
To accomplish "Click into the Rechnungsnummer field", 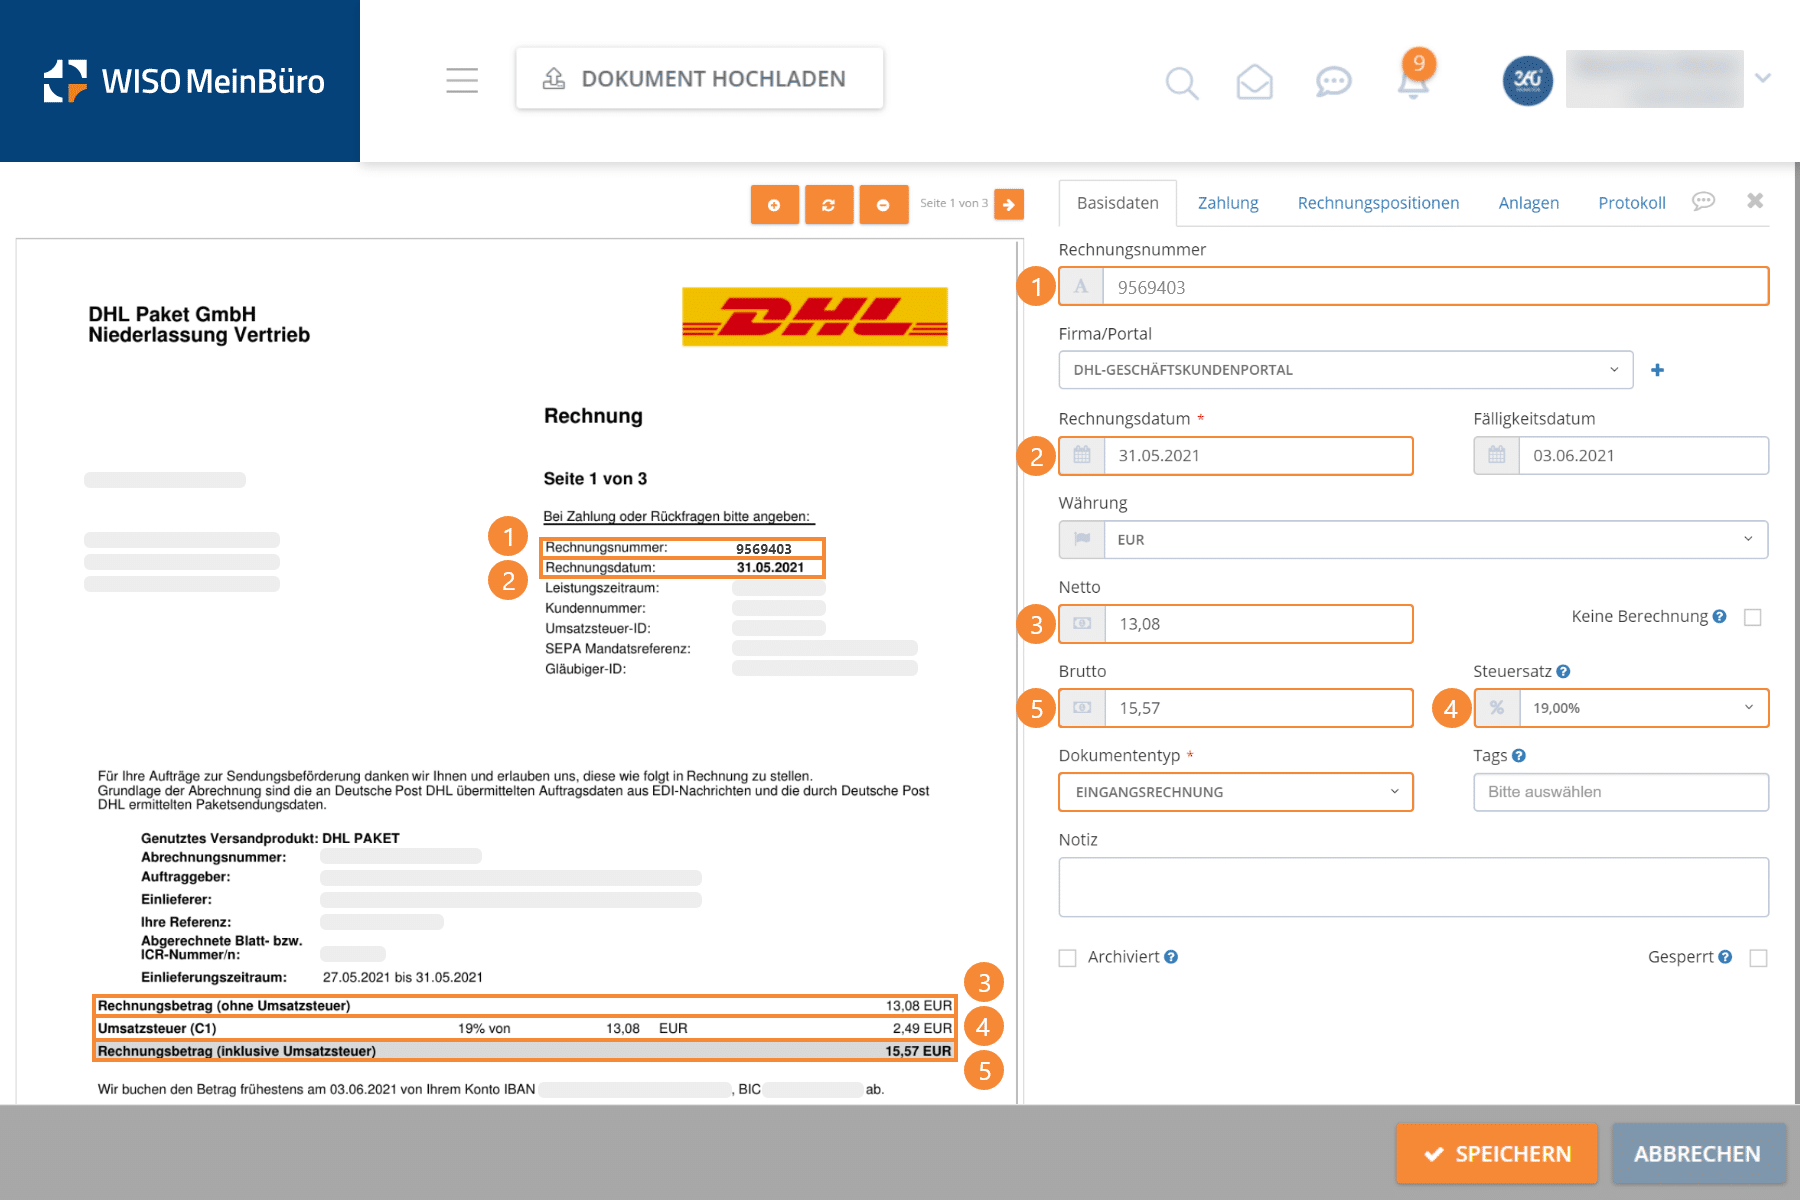I will tap(1413, 287).
